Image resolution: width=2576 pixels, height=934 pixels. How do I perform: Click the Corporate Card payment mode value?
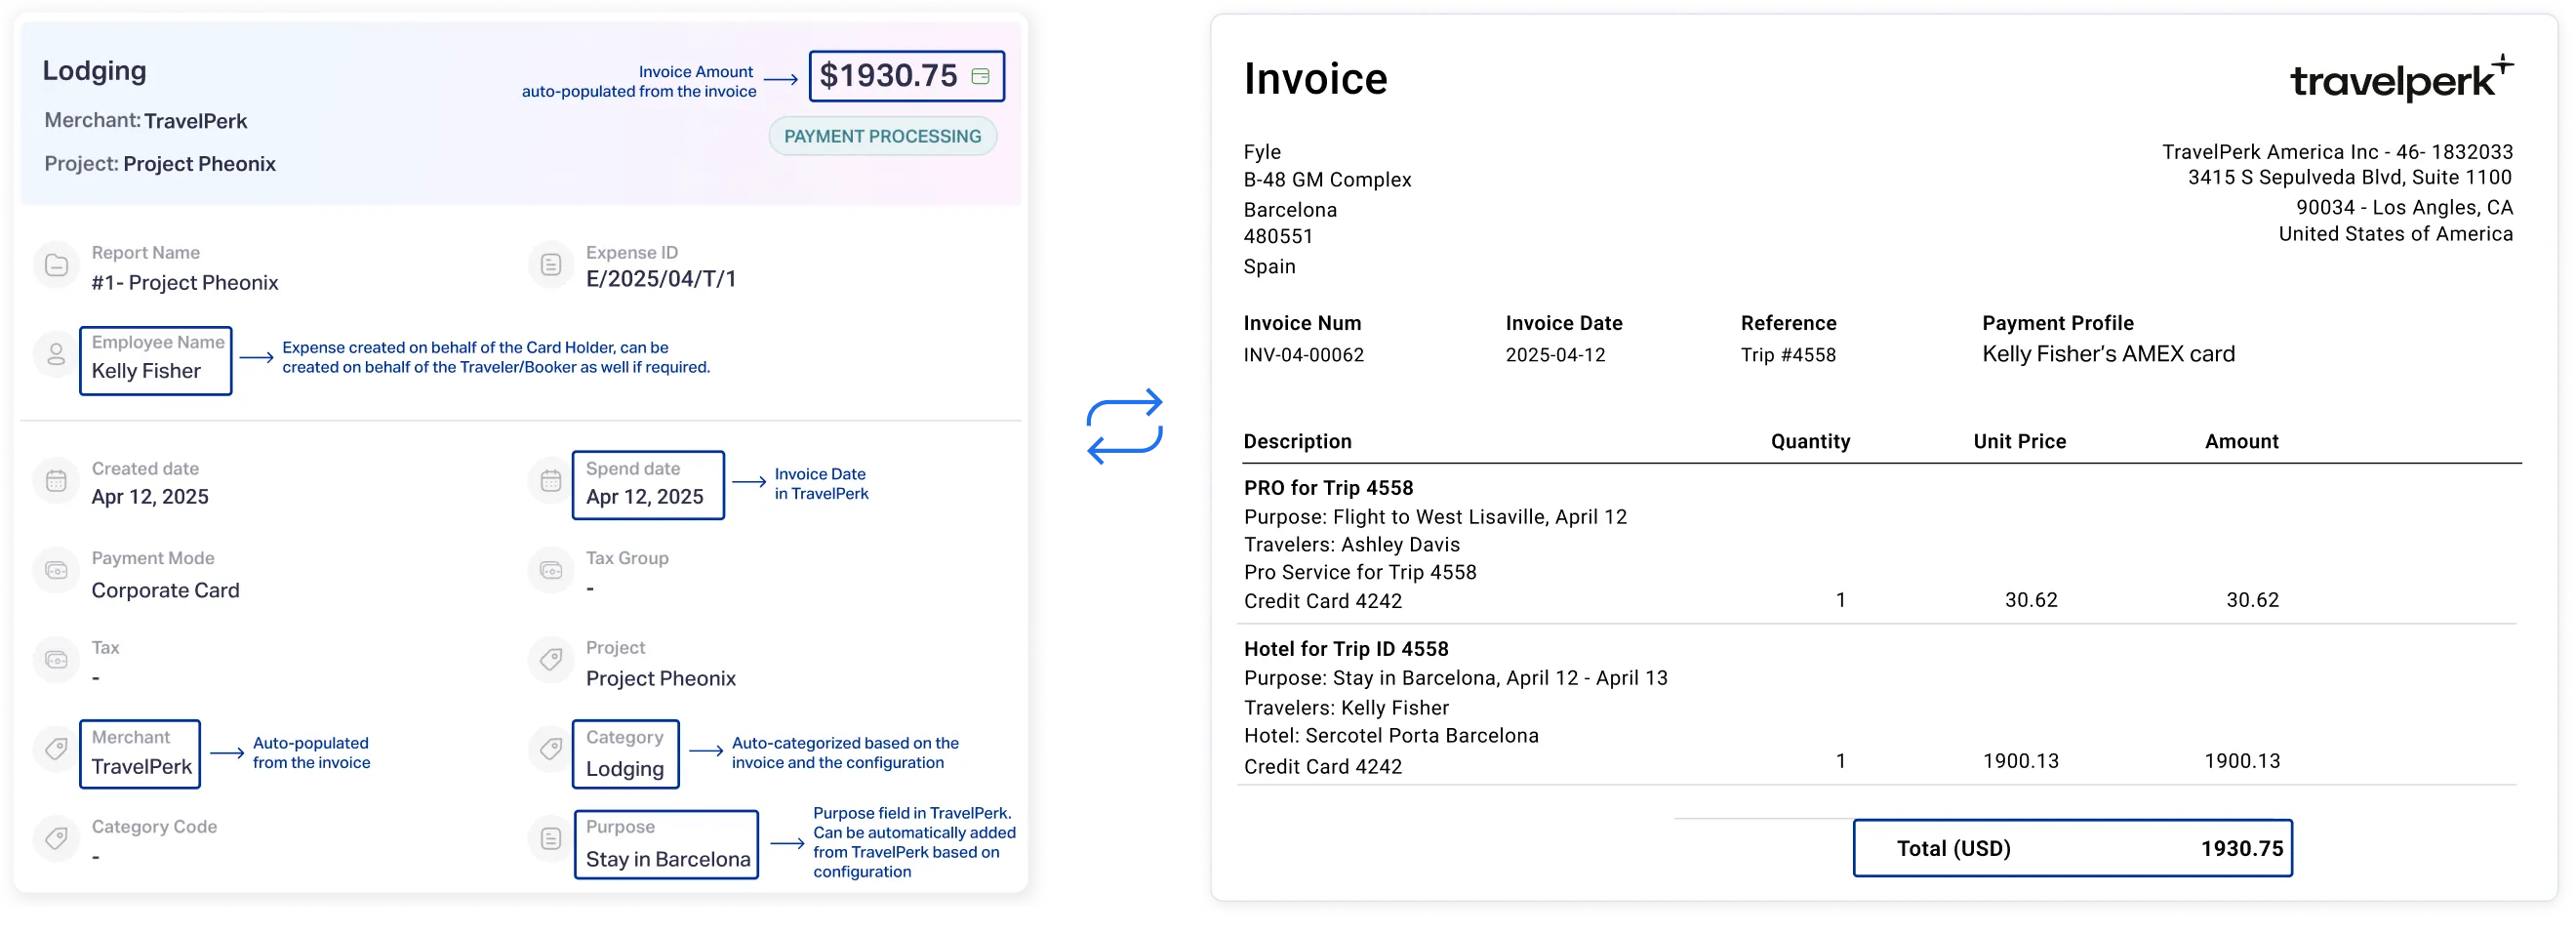(x=165, y=591)
